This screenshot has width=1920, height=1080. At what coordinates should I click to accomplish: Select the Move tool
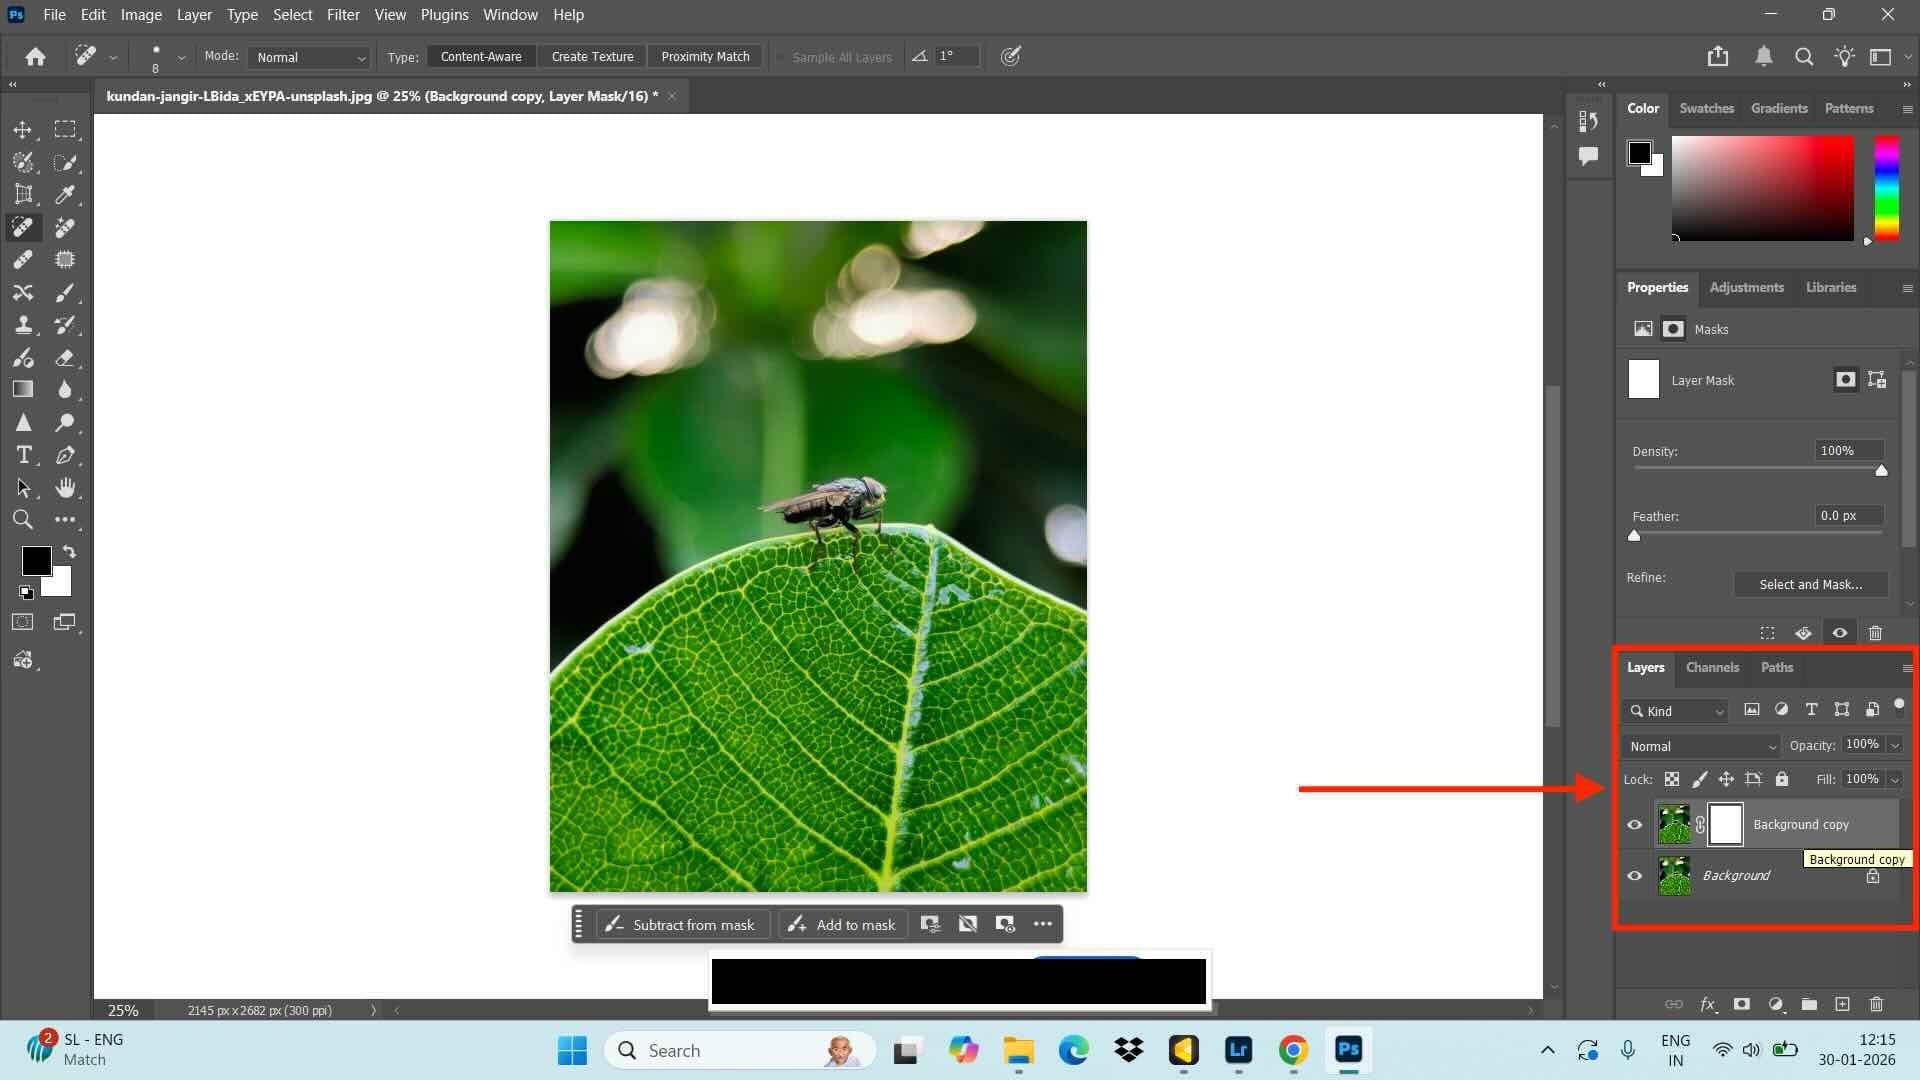coord(23,129)
